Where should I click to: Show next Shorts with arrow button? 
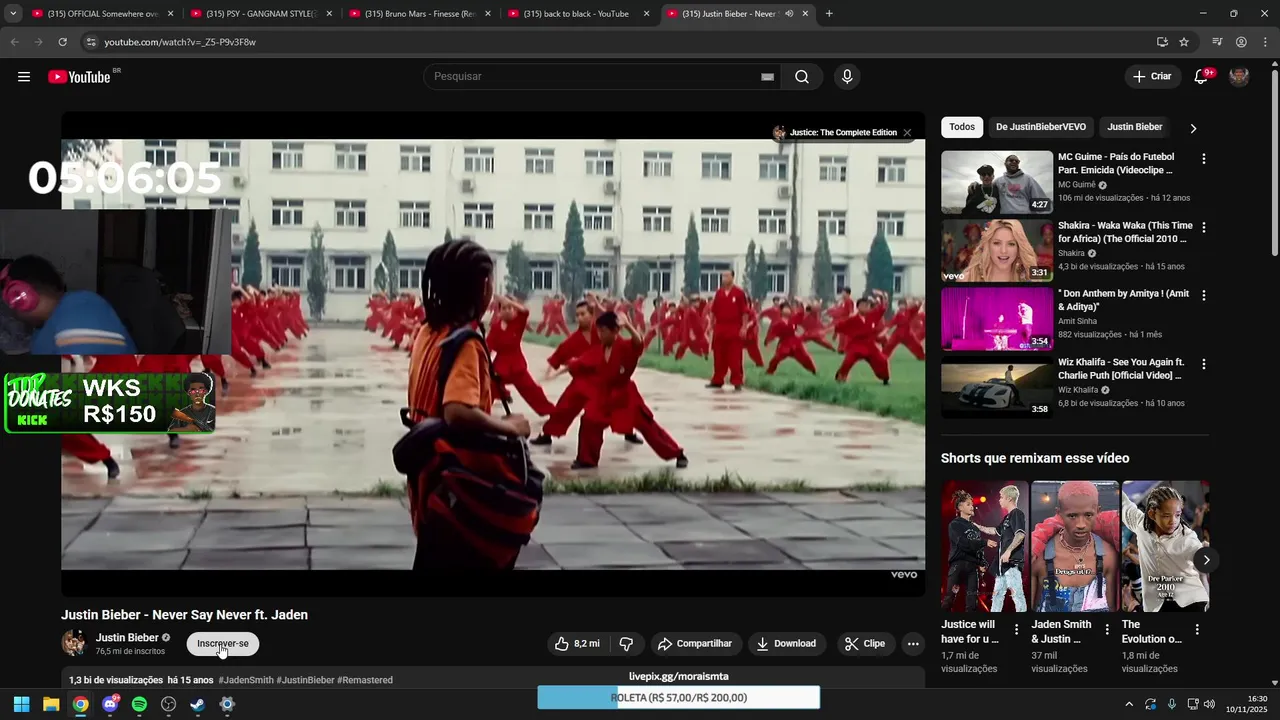pyautogui.click(x=1206, y=560)
